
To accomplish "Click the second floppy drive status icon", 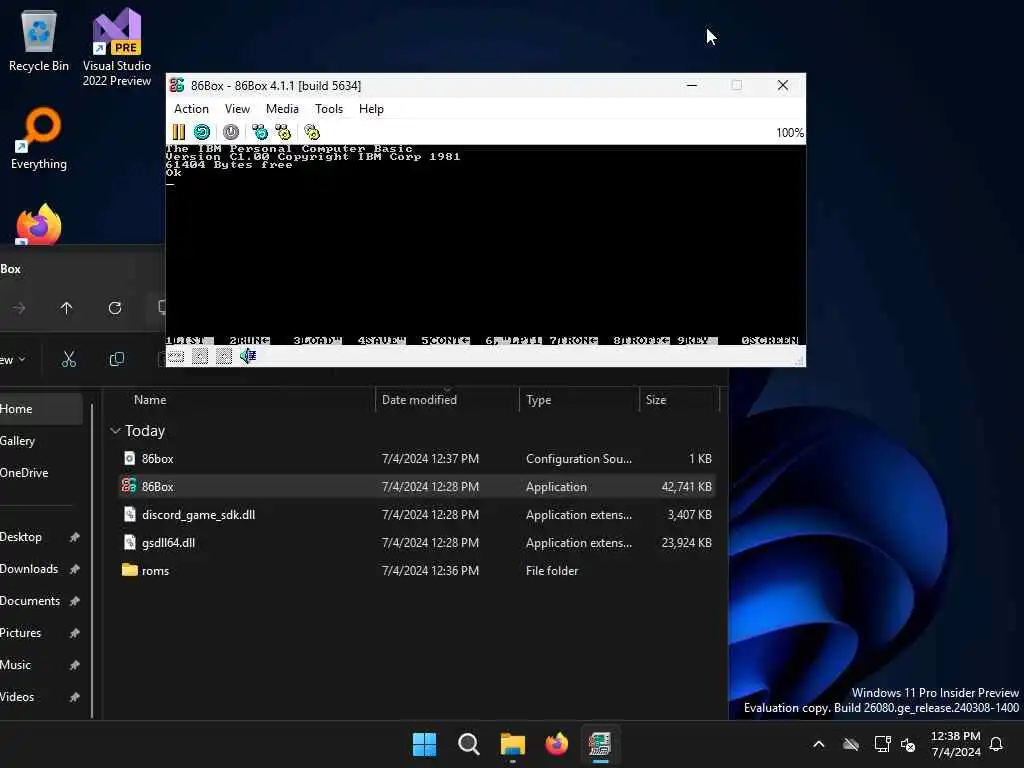I will pyautogui.click(x=223, y=356).
